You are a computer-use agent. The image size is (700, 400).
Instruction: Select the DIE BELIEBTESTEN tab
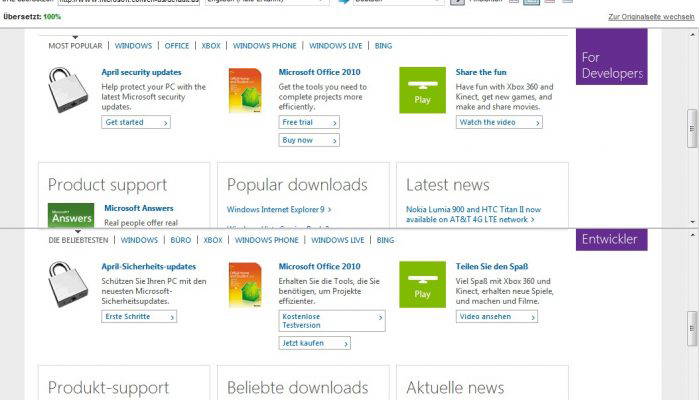79,240
